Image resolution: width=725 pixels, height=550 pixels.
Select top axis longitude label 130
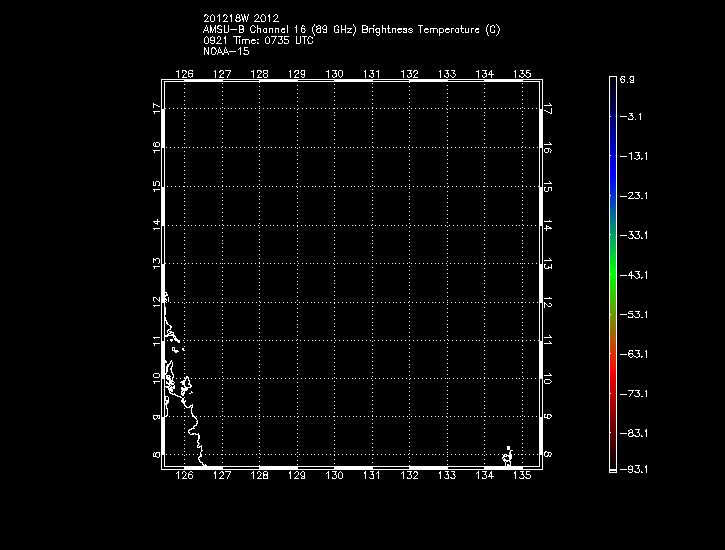click(x=334, y=74)
